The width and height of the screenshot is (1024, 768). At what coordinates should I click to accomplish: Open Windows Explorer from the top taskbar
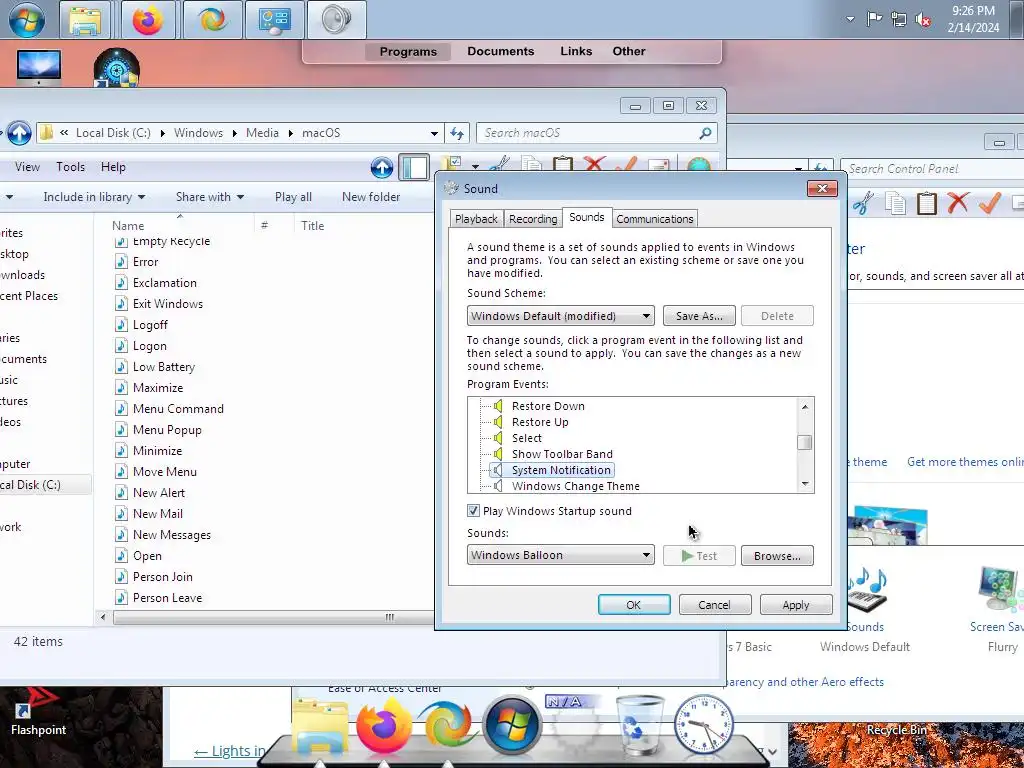tap(85, 20)
